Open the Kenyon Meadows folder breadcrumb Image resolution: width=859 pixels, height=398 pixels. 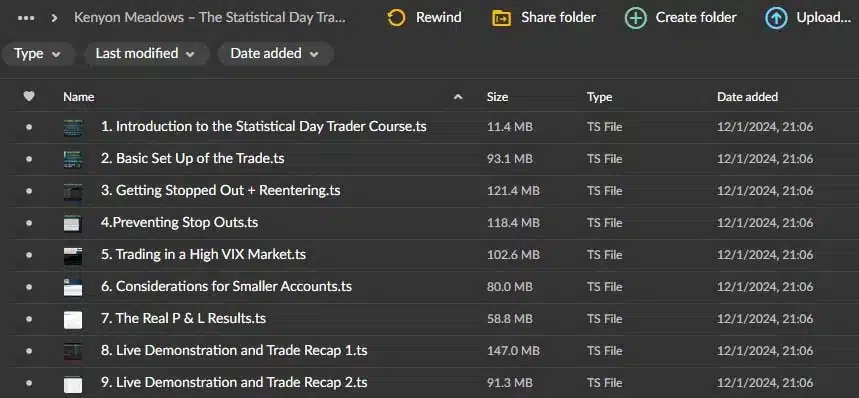210,18
